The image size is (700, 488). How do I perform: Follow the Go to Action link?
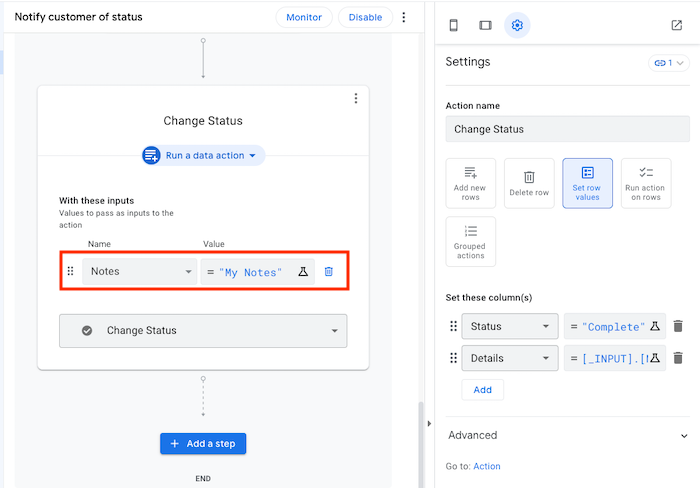tap(487, 466)
